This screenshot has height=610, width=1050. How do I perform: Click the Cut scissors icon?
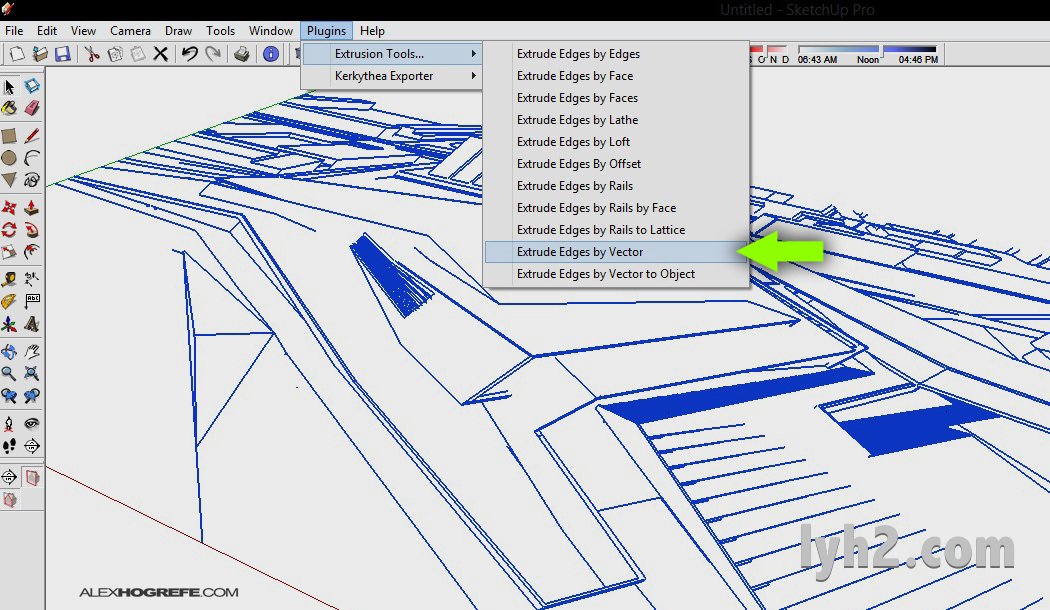coord(91,54)
